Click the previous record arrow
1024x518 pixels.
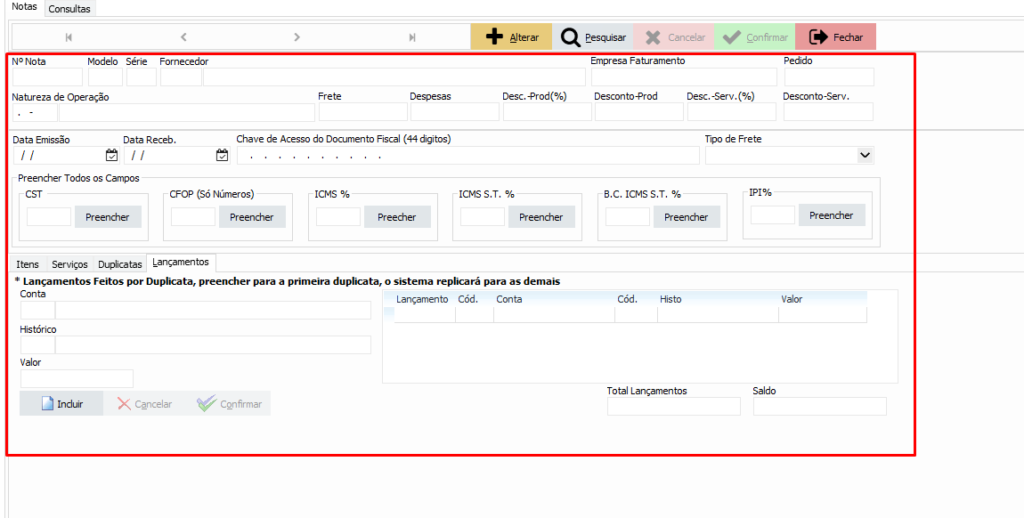tap(183, 37)
